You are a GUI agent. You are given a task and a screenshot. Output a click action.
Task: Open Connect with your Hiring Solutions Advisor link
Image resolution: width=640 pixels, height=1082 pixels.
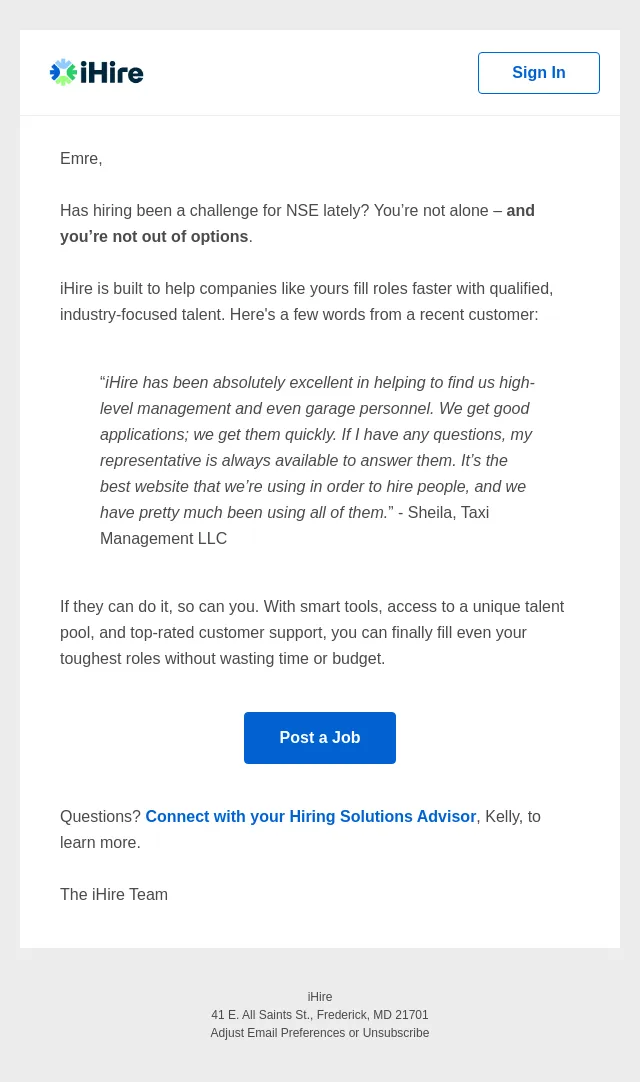click(x=311, y=816)
